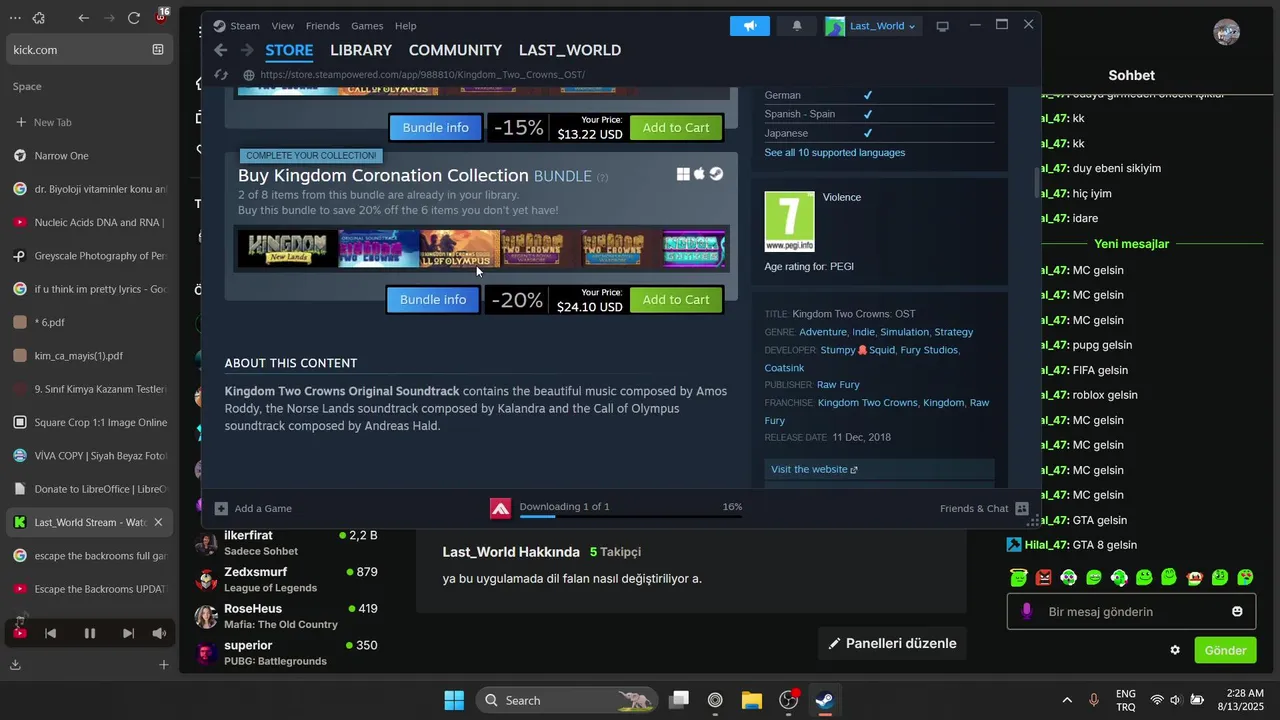The image size is (1280, 720).
Task: Open Steam notifications bell
Action: pos(797,26)
